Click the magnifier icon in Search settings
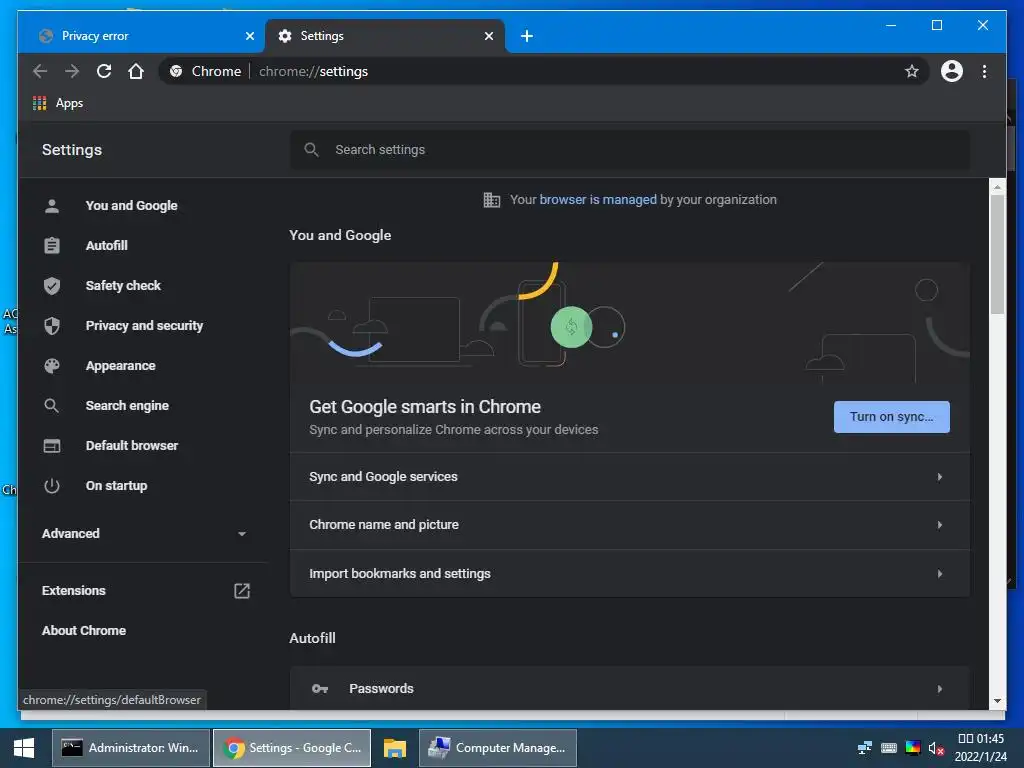Screen dimensions: 1024x768 point(312,150)
